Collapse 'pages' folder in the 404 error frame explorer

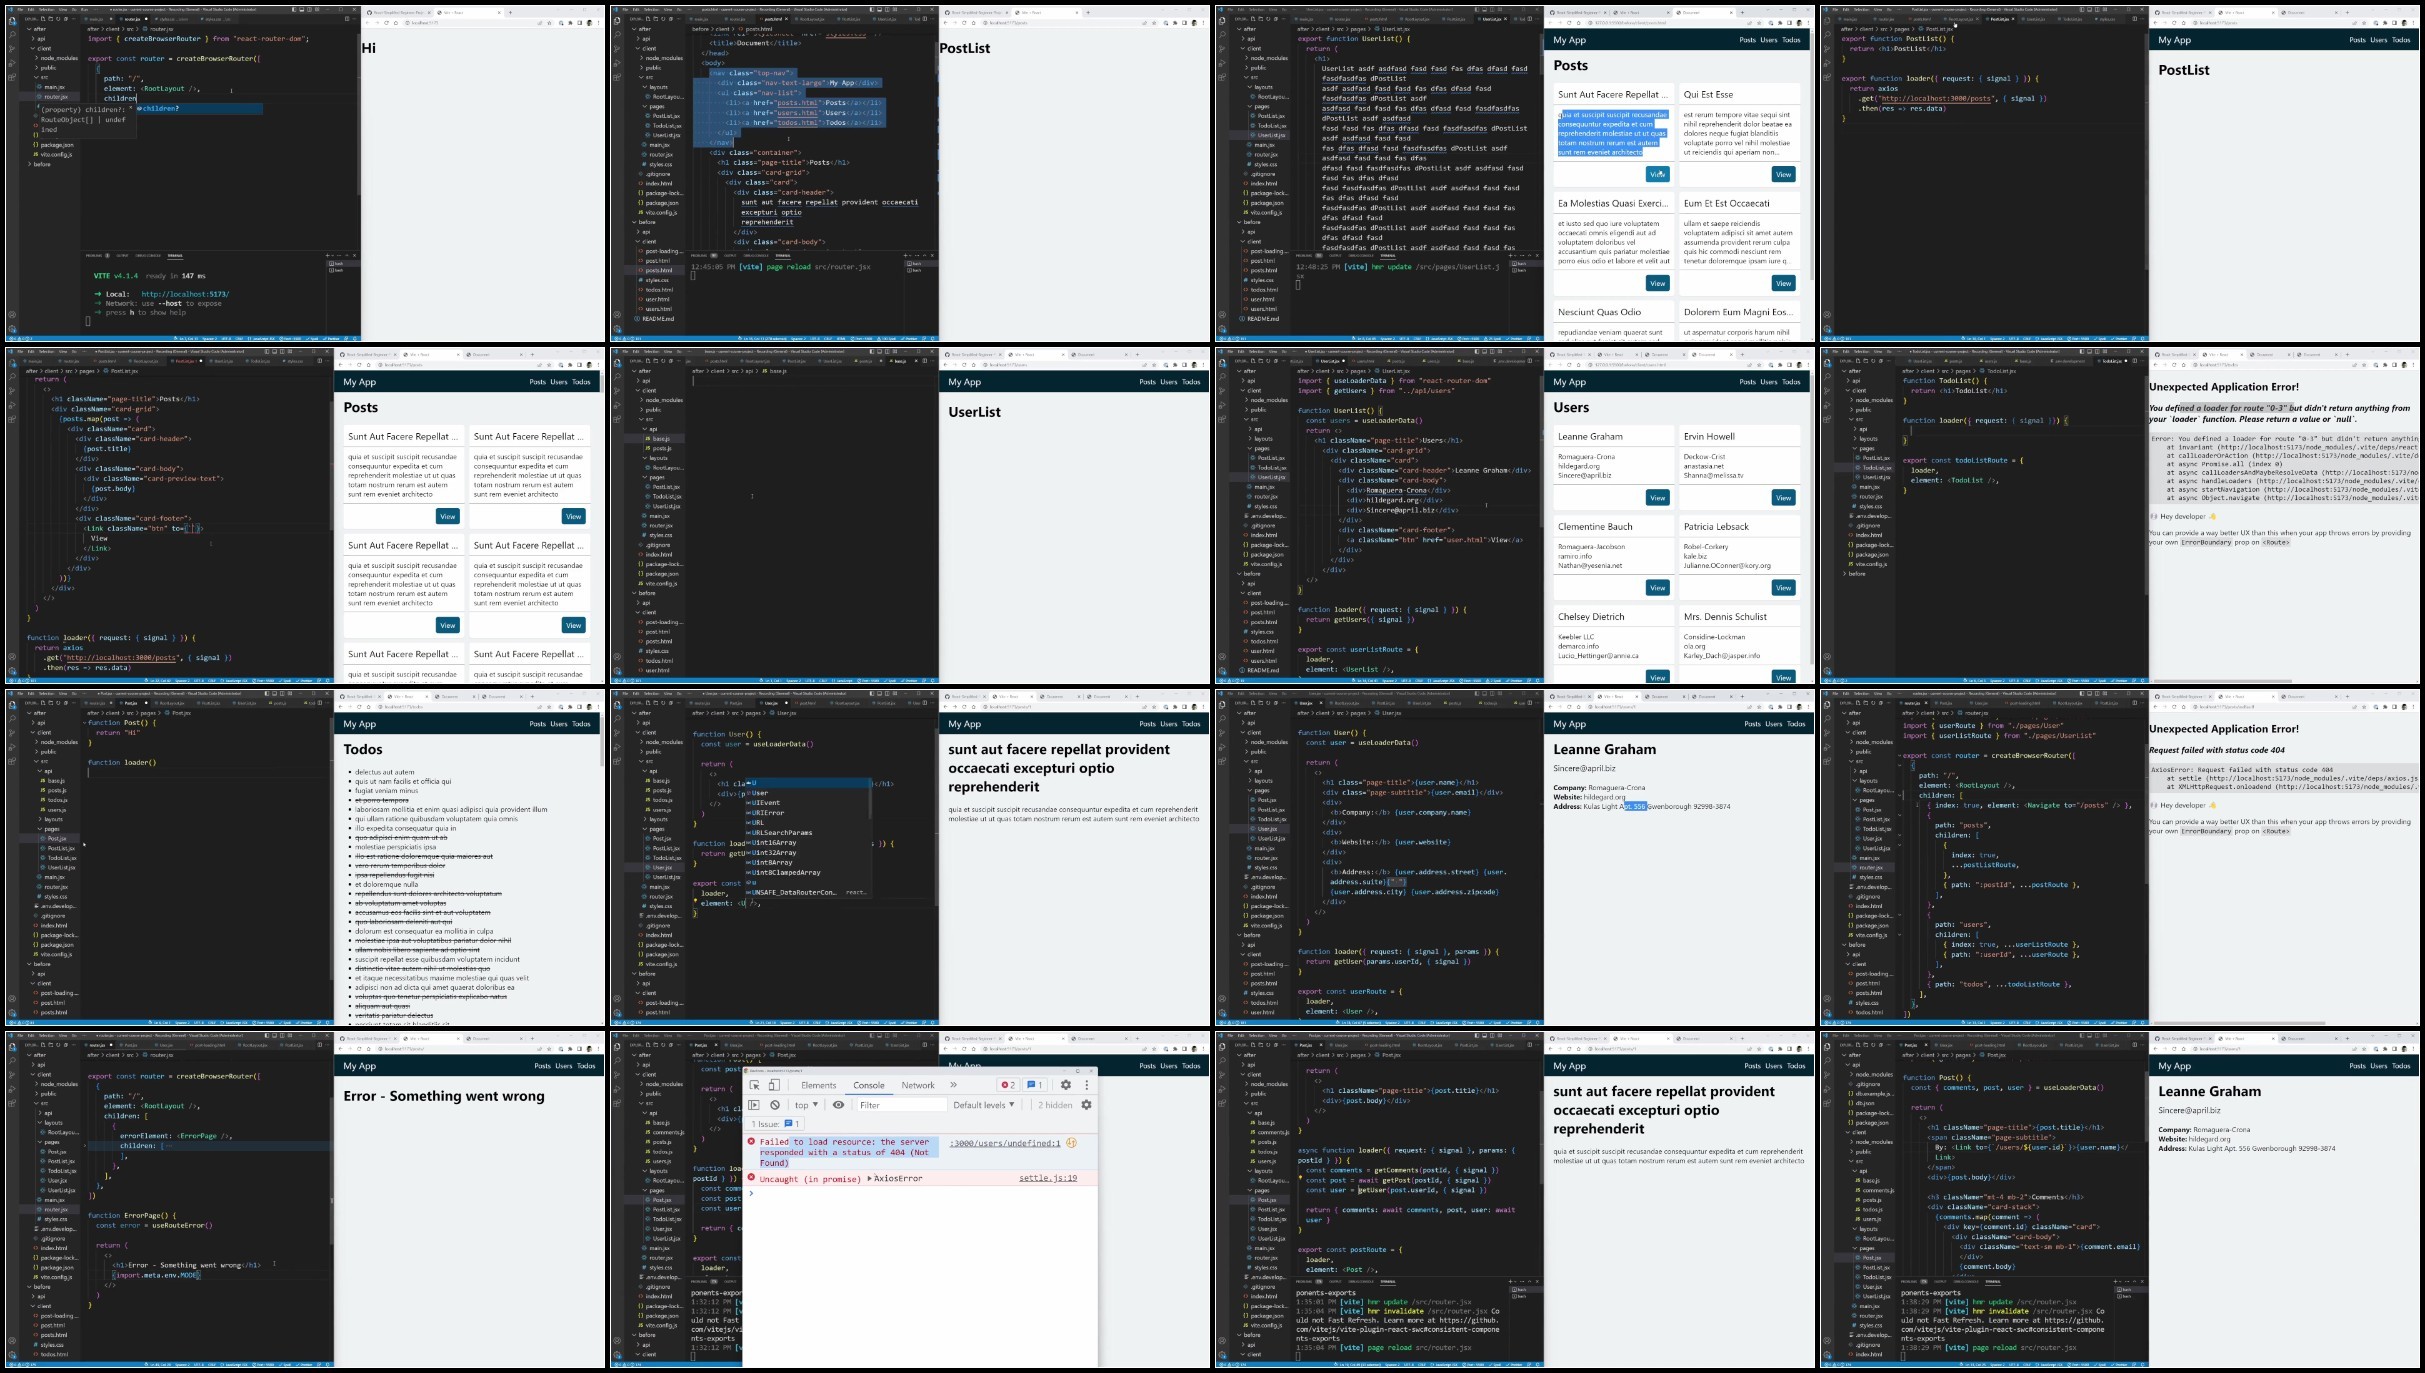pos(1863,800)
